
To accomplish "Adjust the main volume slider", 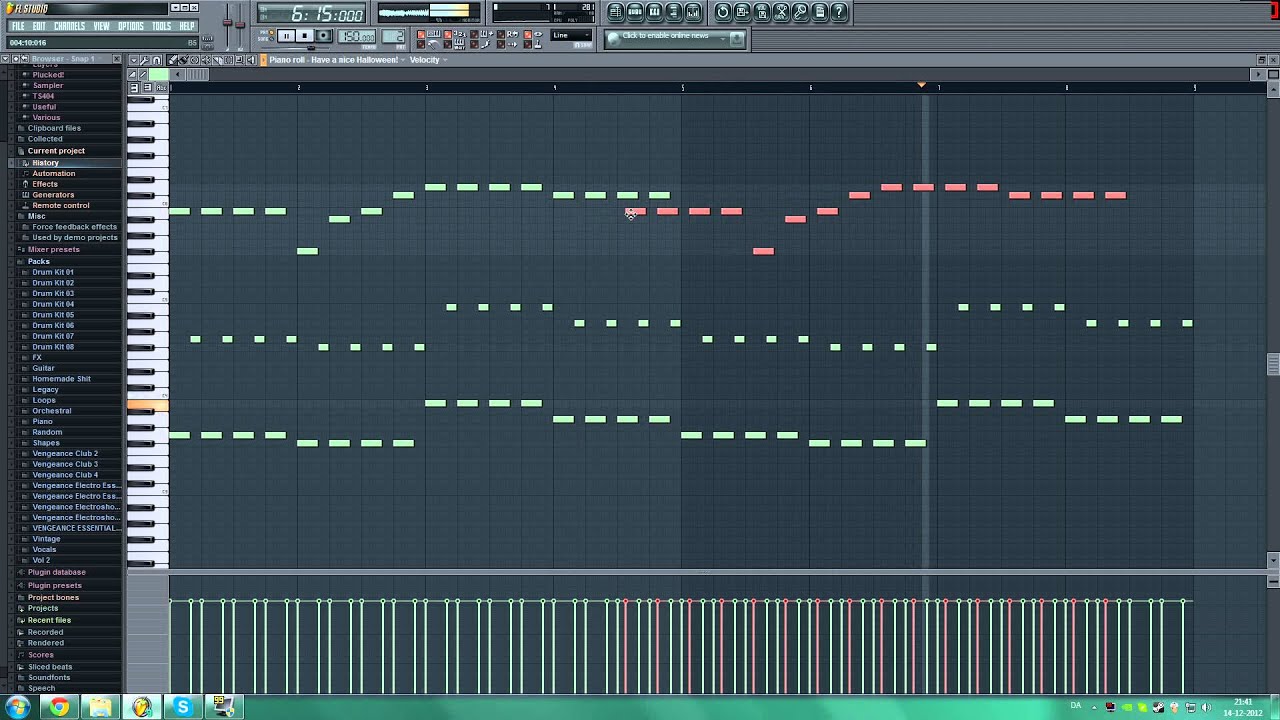I will click(228, 24).
